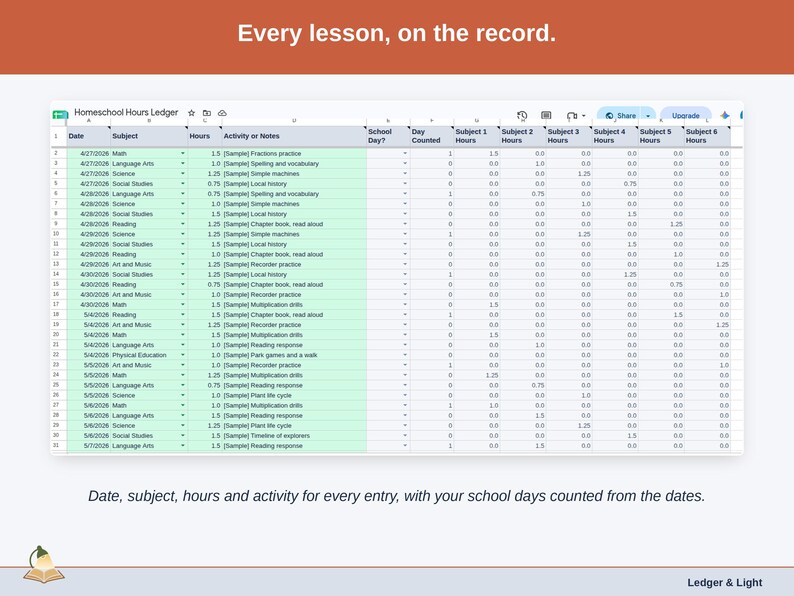Viewport: 794px width, 596px height.
Task: Click the Meet camera icon
Action: [x=572, y=116]
